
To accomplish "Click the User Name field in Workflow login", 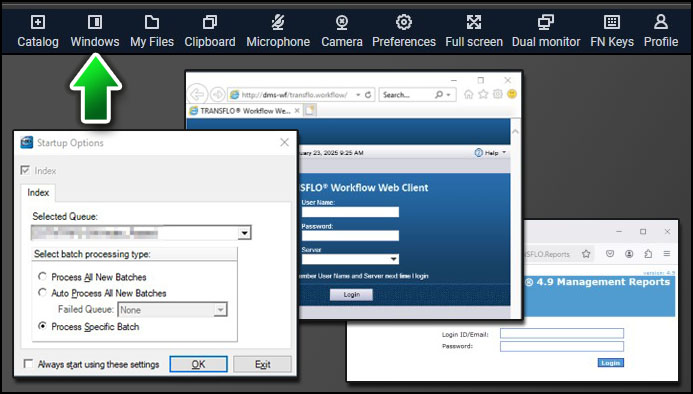I will (350, 212).
